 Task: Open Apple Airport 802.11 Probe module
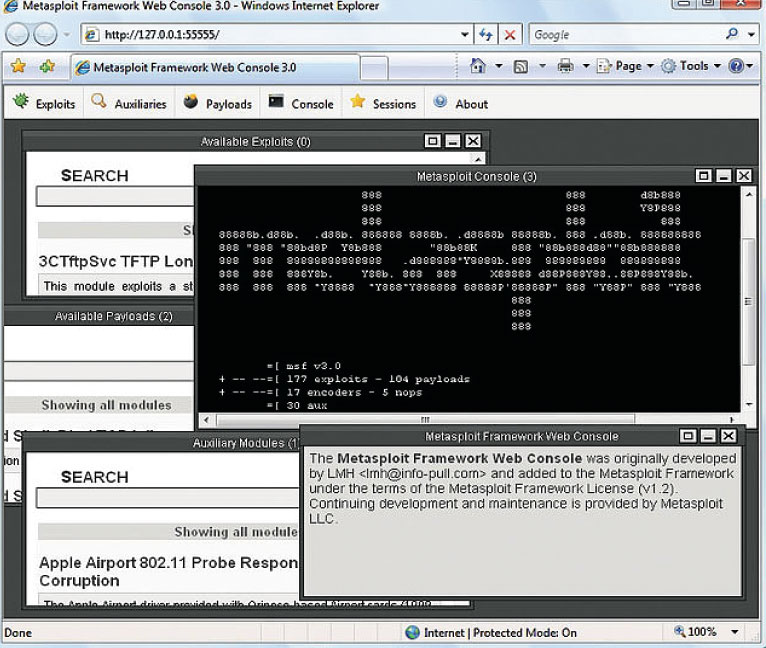(x=167, y=563)
